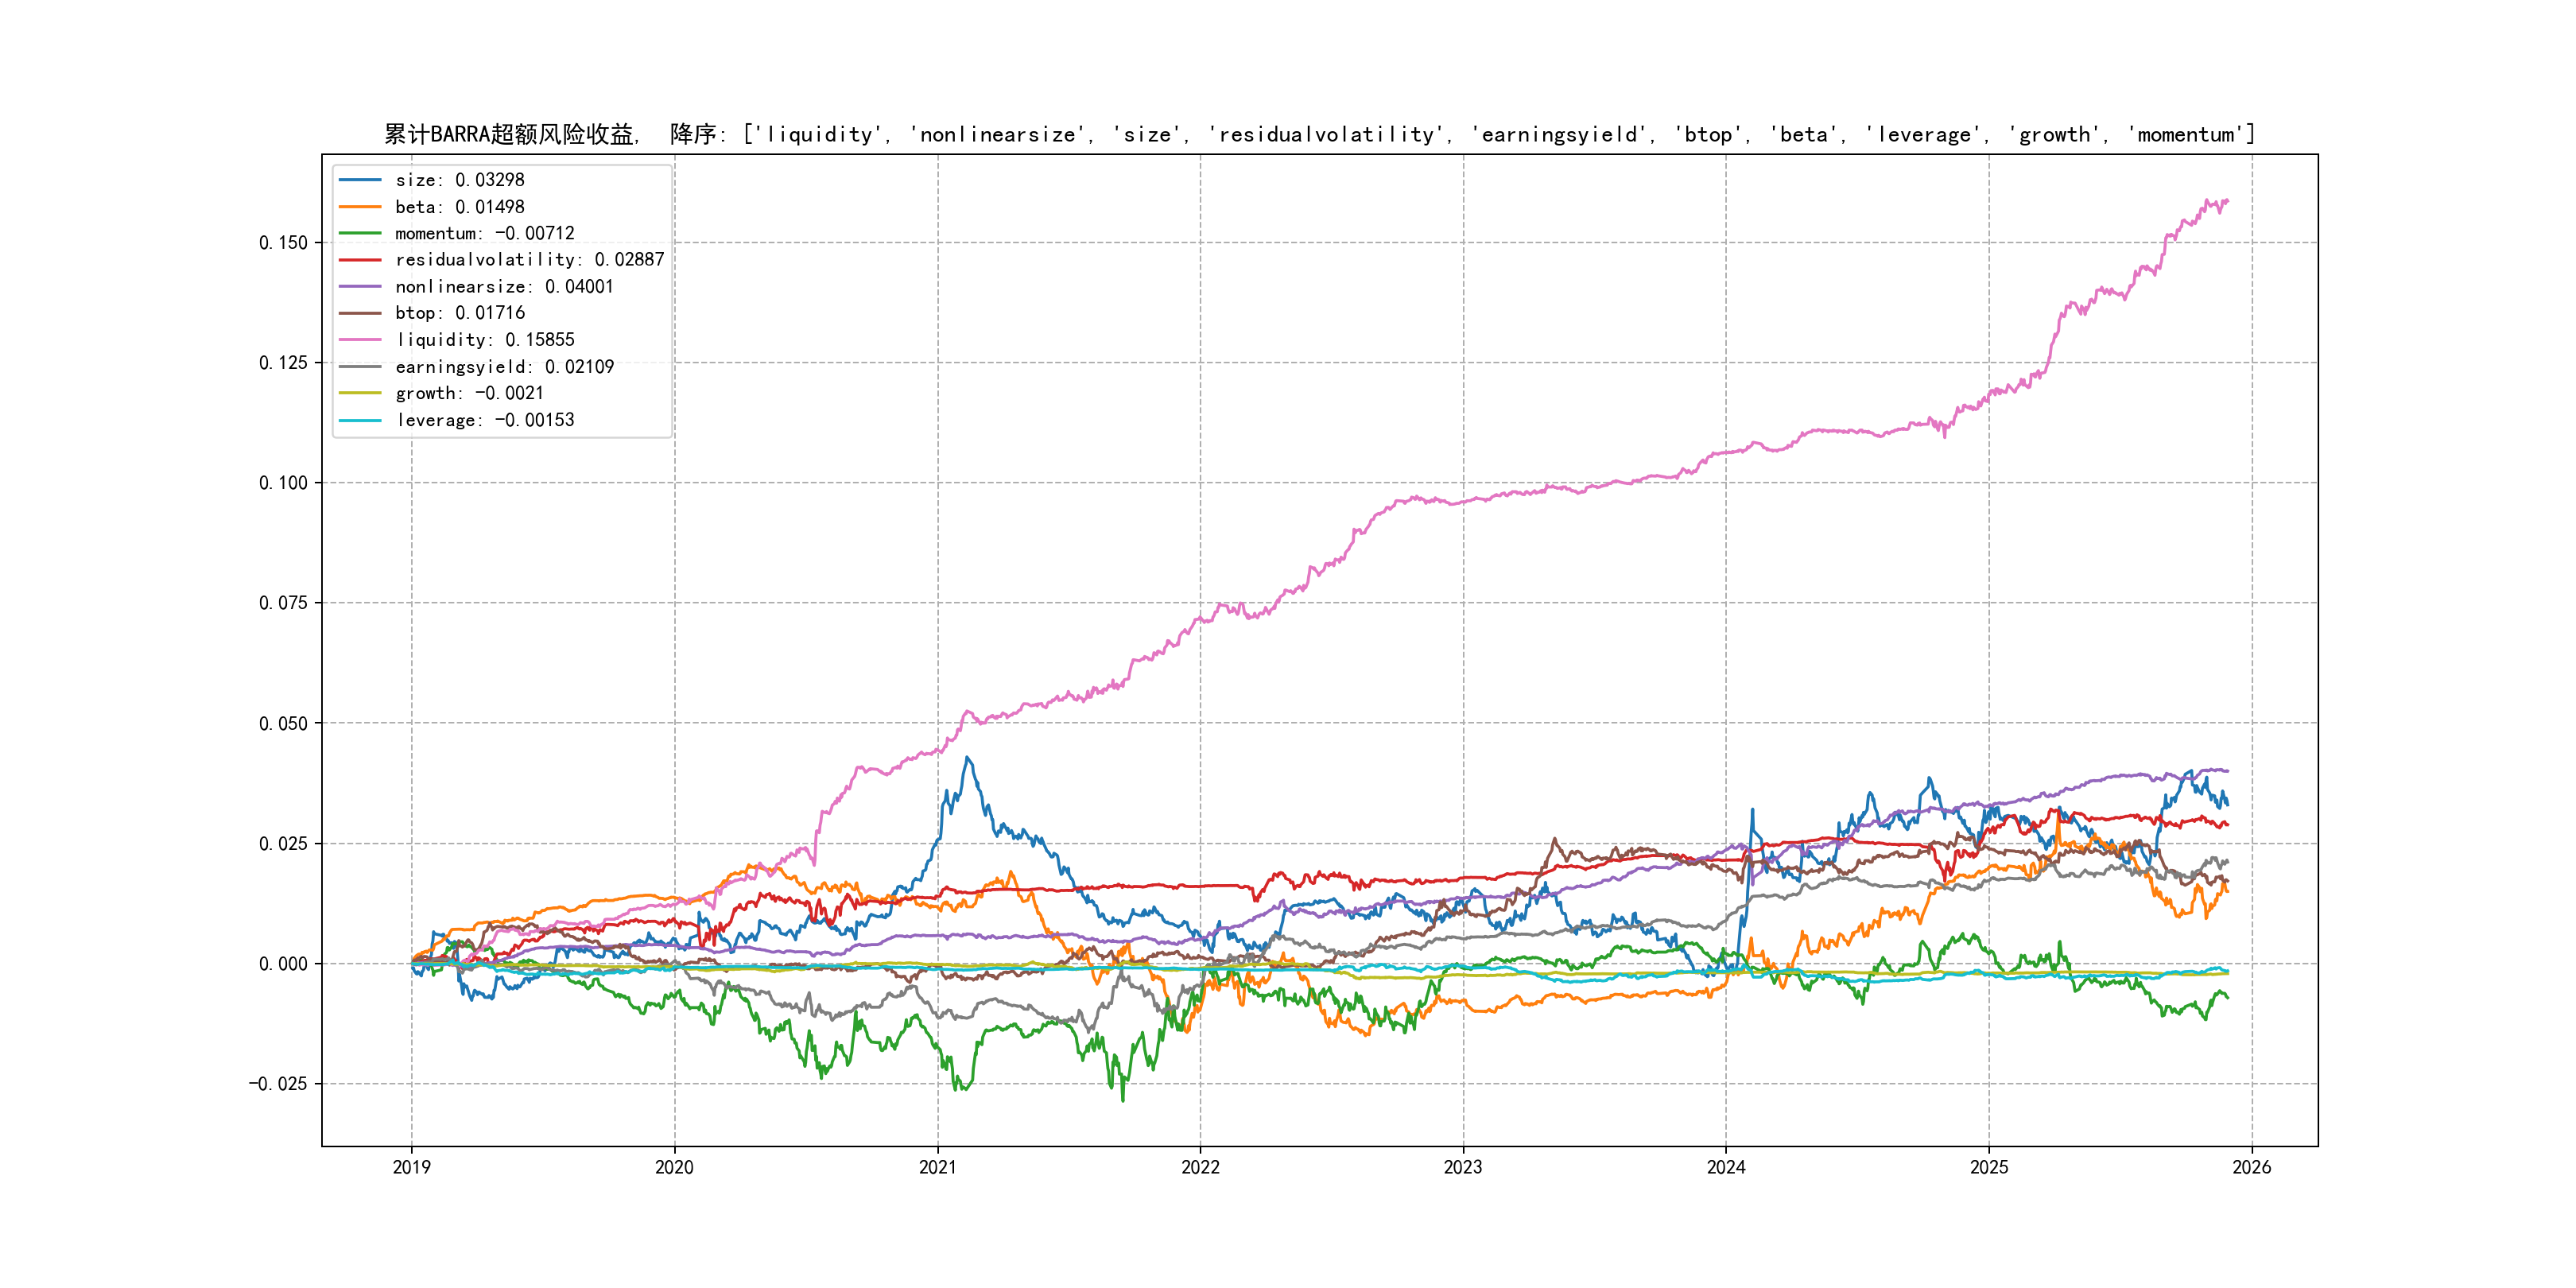Click the chart title text
Screen dimensions: 2576x1288
pyautogui.click(x=1319, y=134)
